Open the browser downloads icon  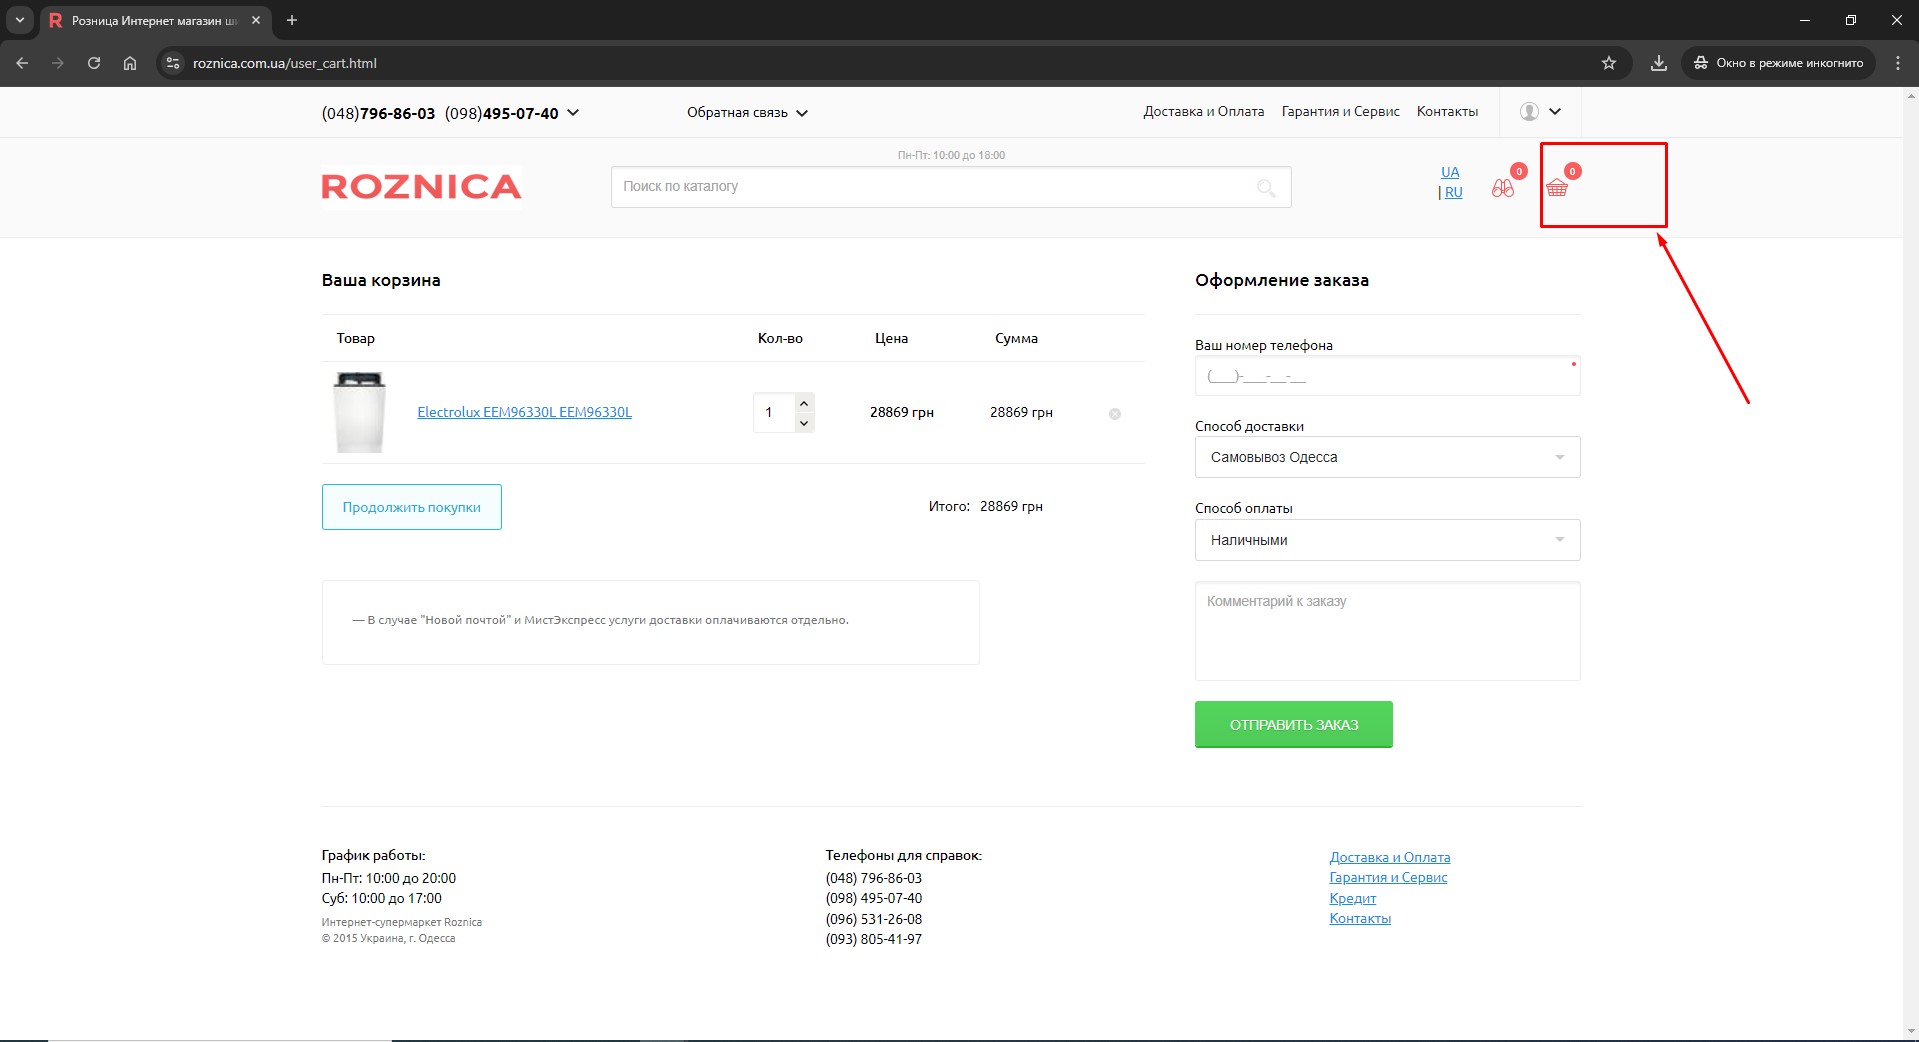1659,63
